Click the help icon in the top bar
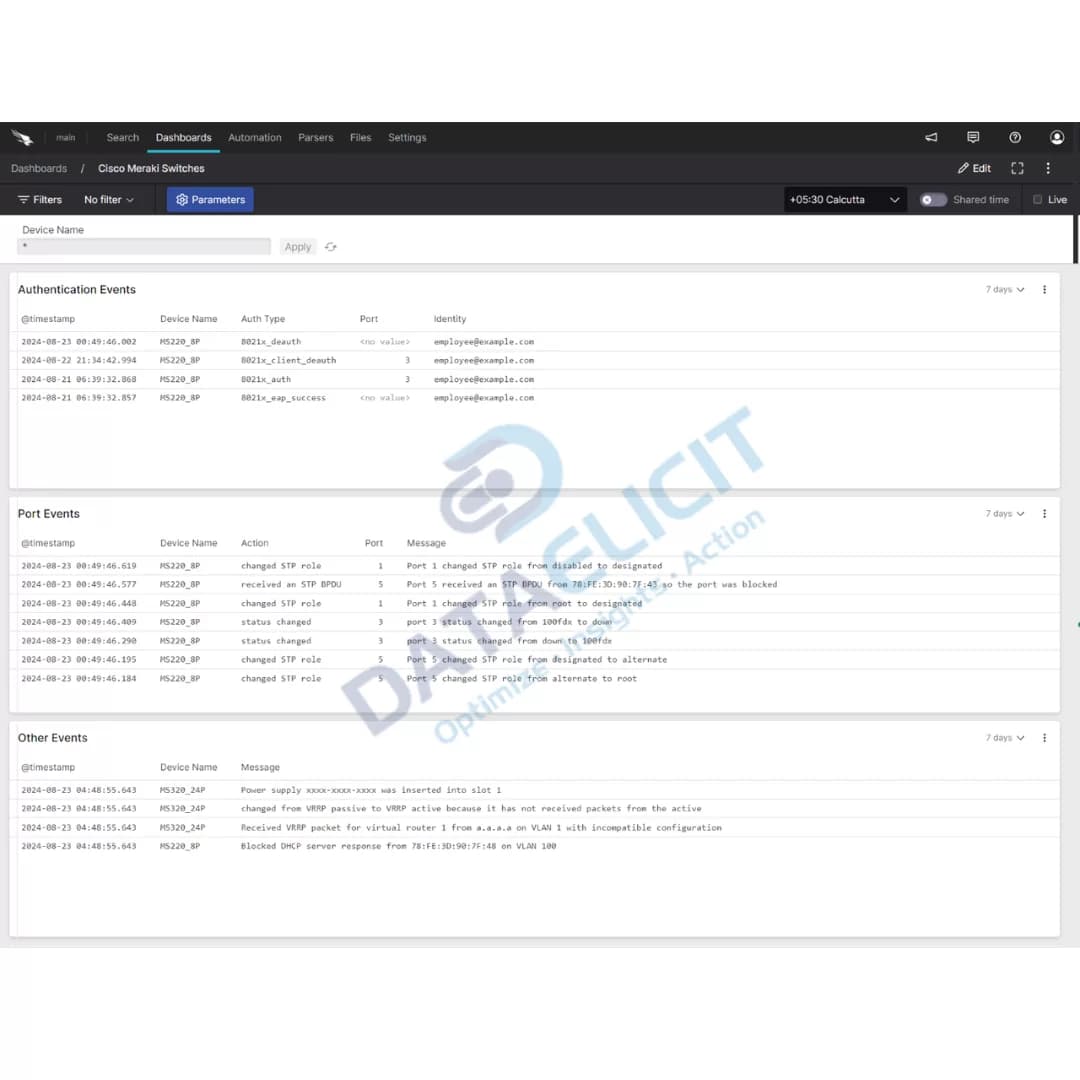Image resolution: width=1080 pixels, height=1080 pixels. click(1014, 137)
